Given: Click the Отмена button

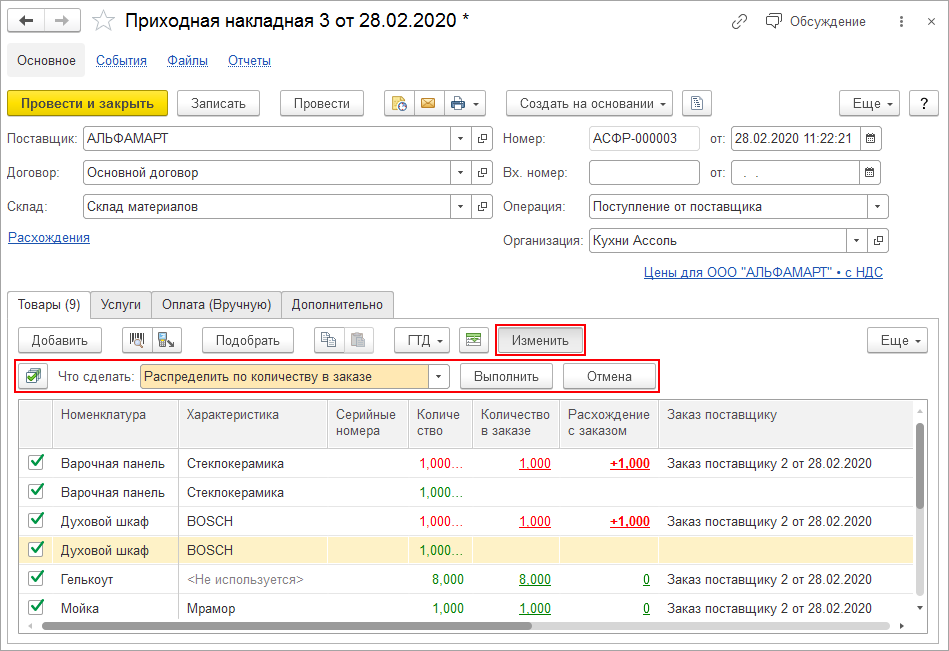Looking at the screenshot, I should (609, 376).
